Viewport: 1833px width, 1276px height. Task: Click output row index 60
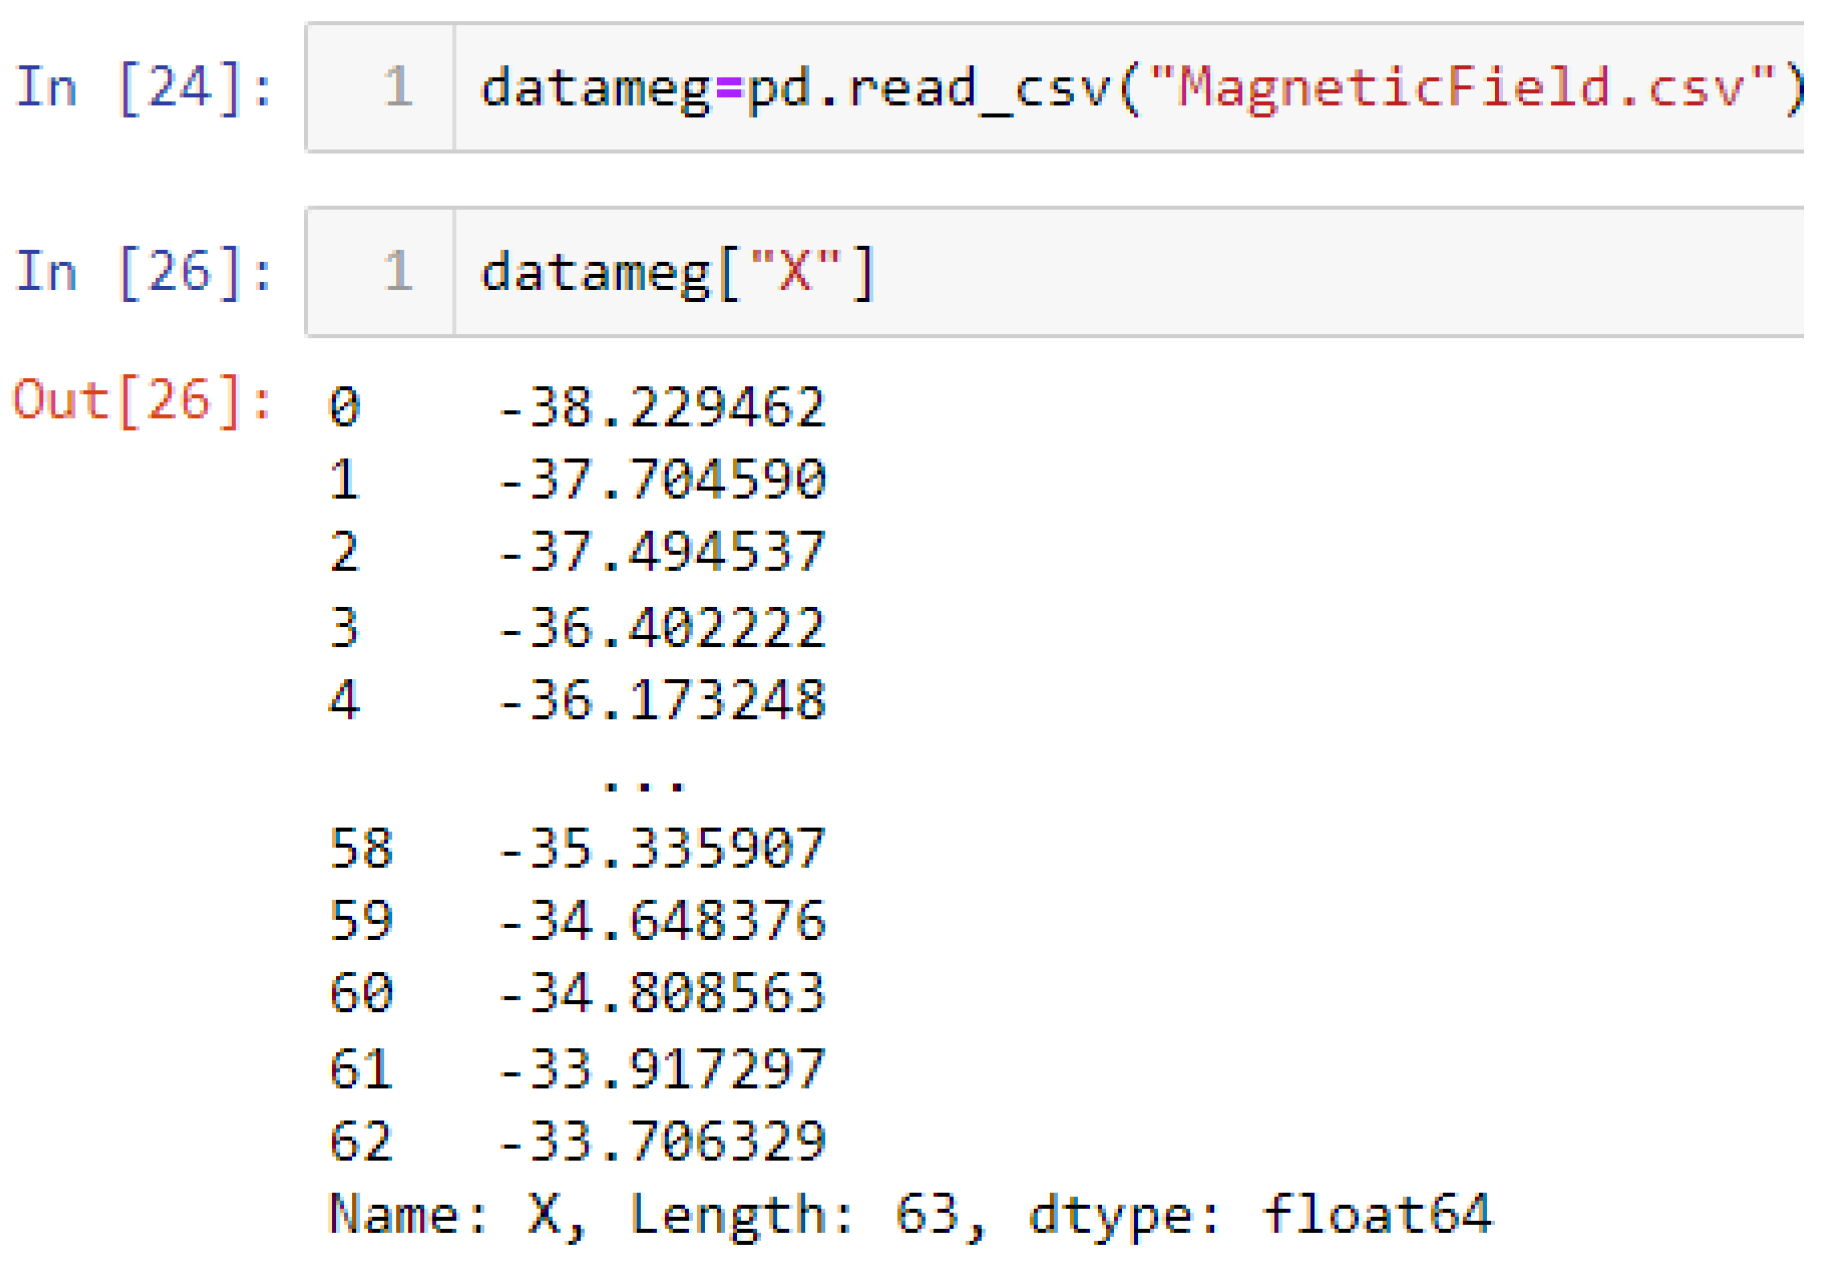click(361, 994)
